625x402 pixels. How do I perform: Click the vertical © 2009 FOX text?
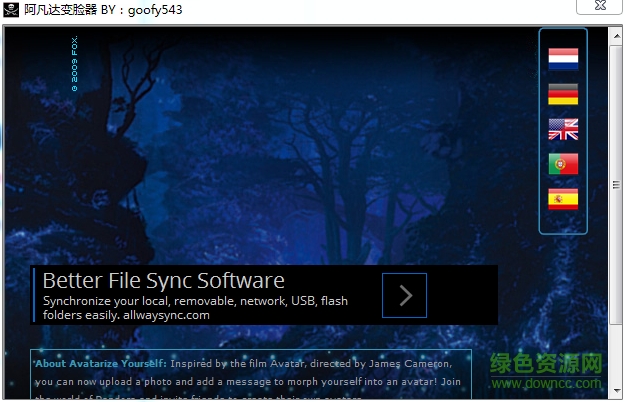pyautogui.click(x=74, y=65)
